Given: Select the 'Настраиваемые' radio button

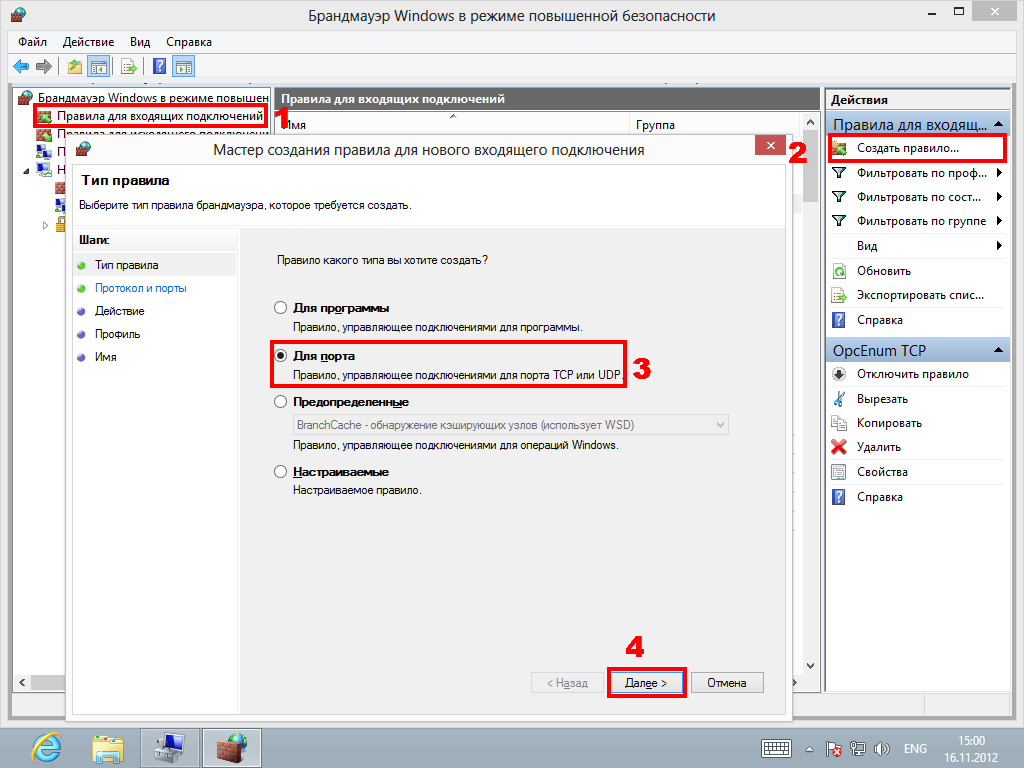Looking at the screenshot, I should [x=280, y=472].
